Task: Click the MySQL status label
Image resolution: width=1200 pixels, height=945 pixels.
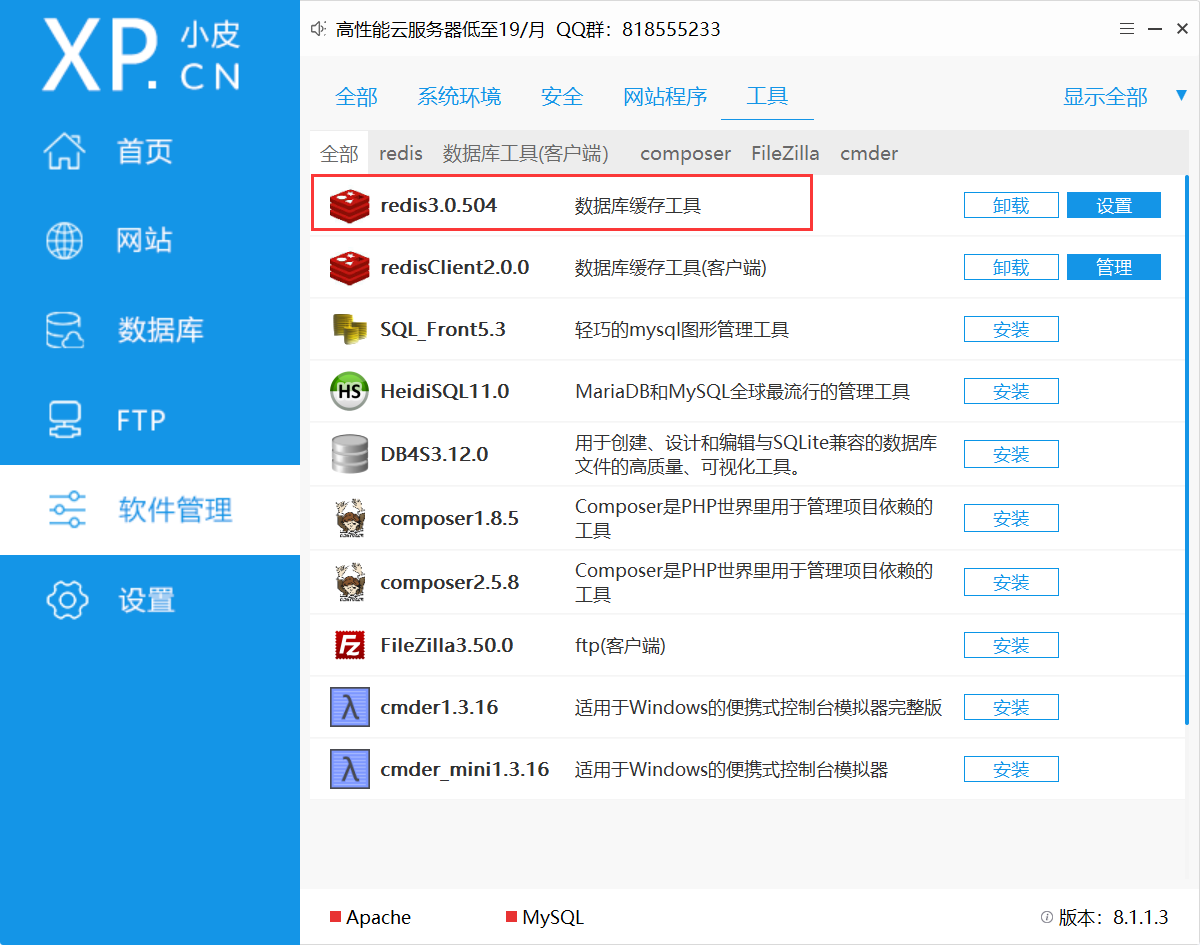Action: tap(553, 917)
